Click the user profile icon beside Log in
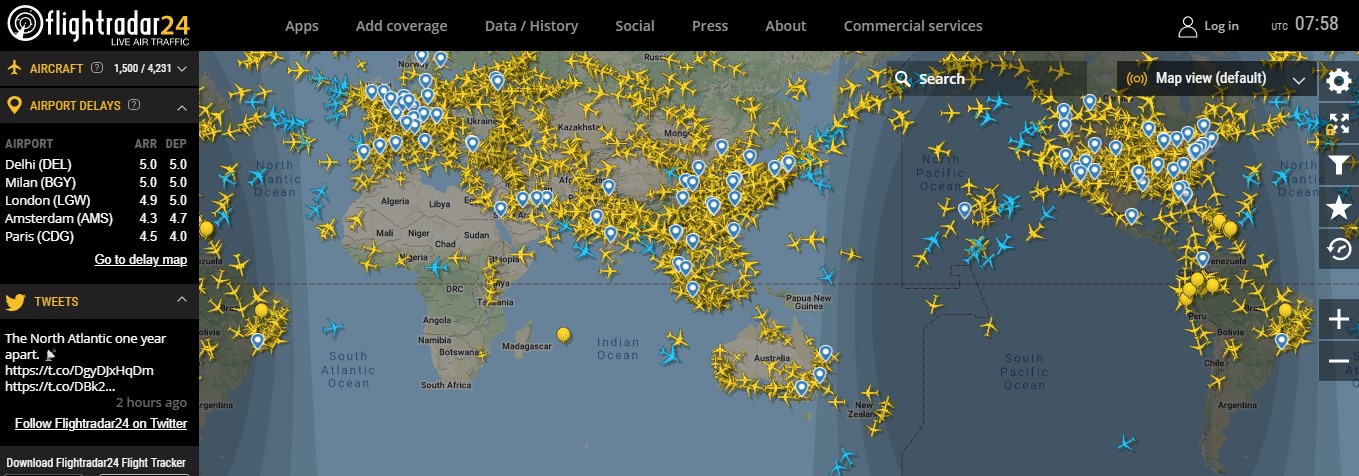 point(1187,26)
